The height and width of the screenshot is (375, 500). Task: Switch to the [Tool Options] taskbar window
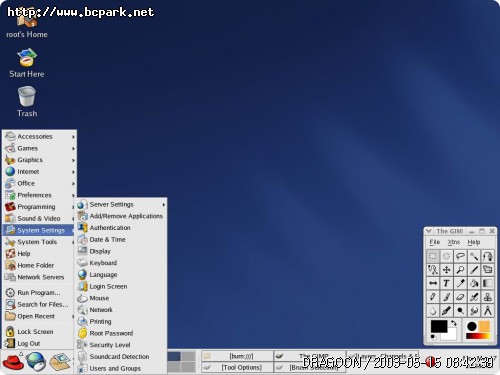pyautogui.click(x=237, y=367)
